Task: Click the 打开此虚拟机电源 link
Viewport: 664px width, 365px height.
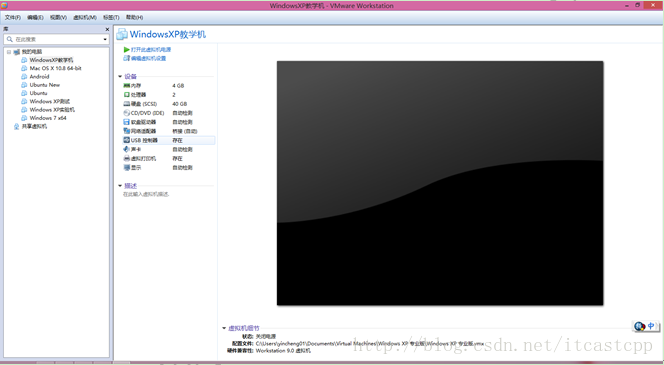Action: pos(151,50)
